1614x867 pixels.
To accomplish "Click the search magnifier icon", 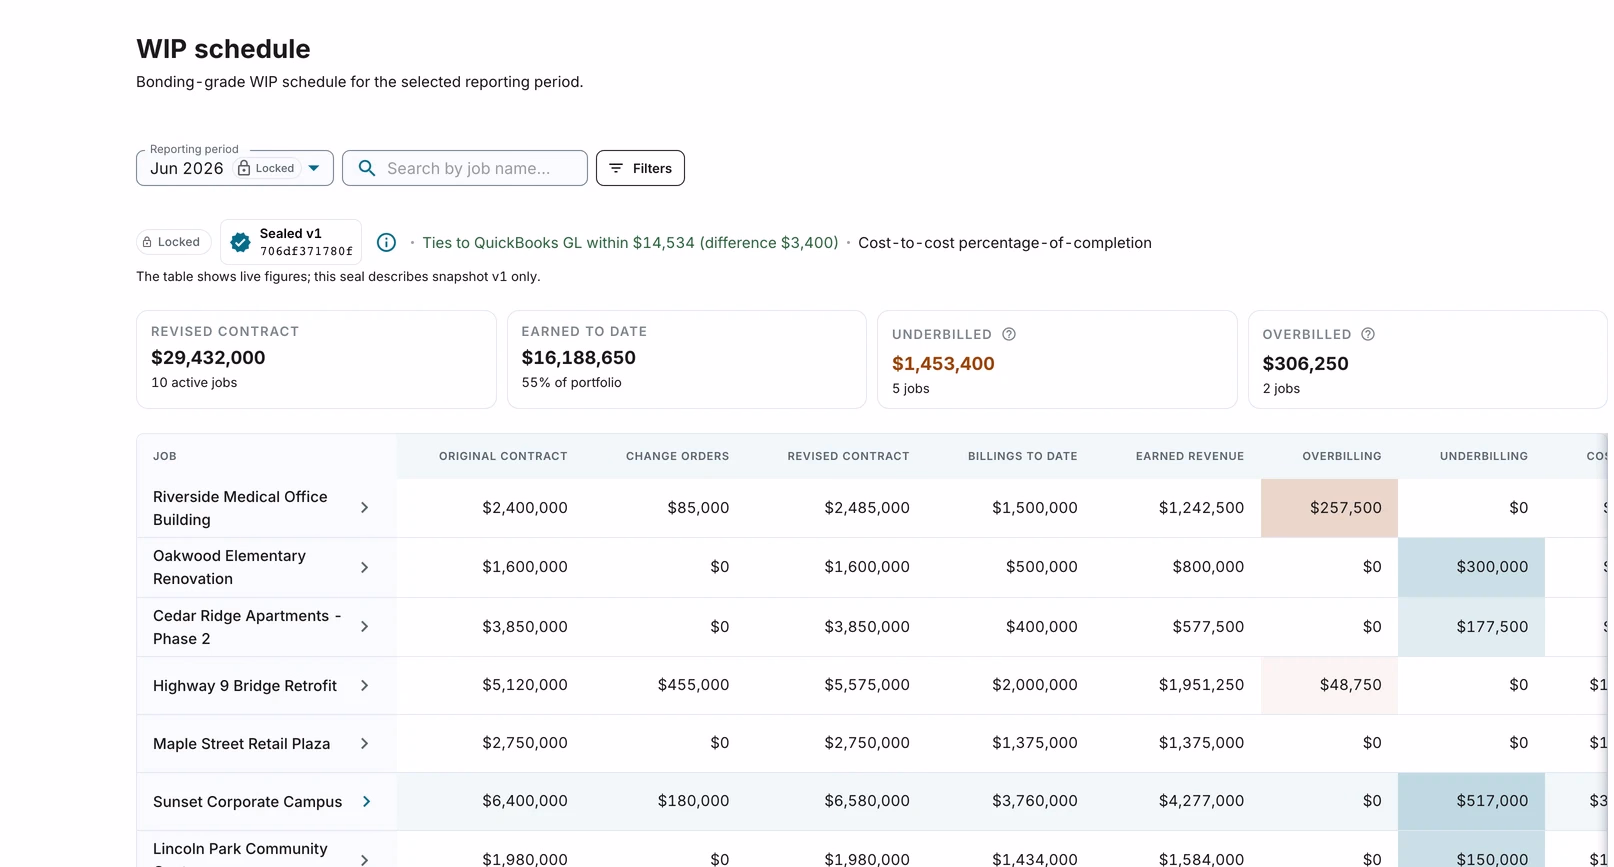I will click(367, 168).
